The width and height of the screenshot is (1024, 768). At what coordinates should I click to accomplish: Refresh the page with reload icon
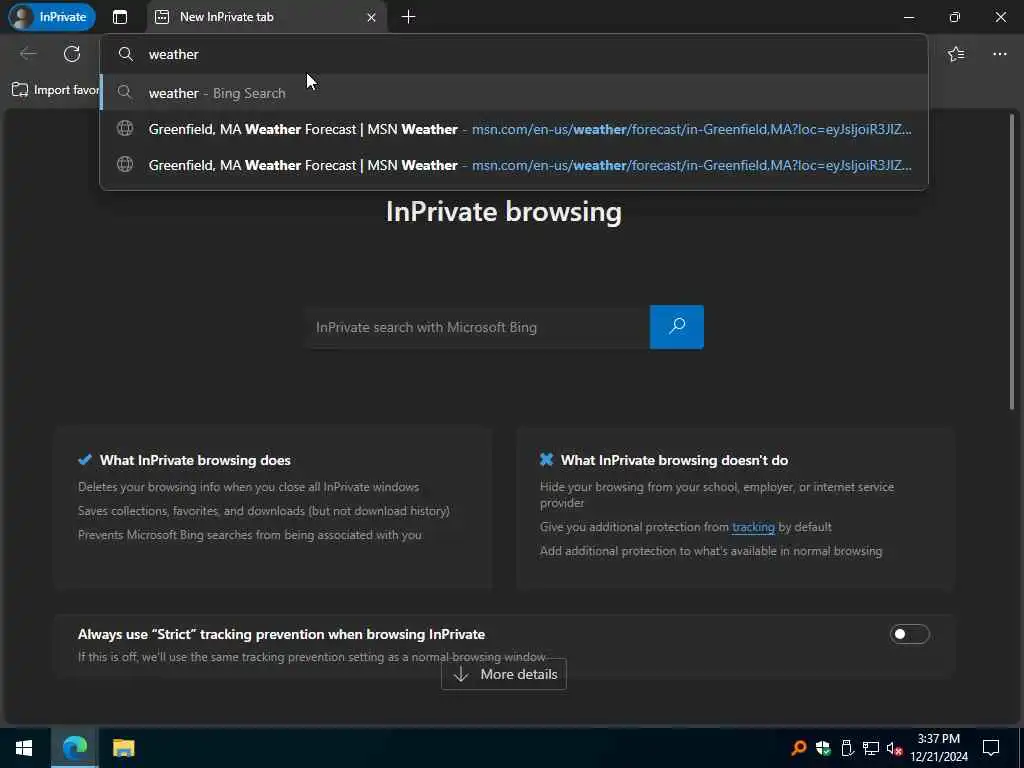[72, 54]
